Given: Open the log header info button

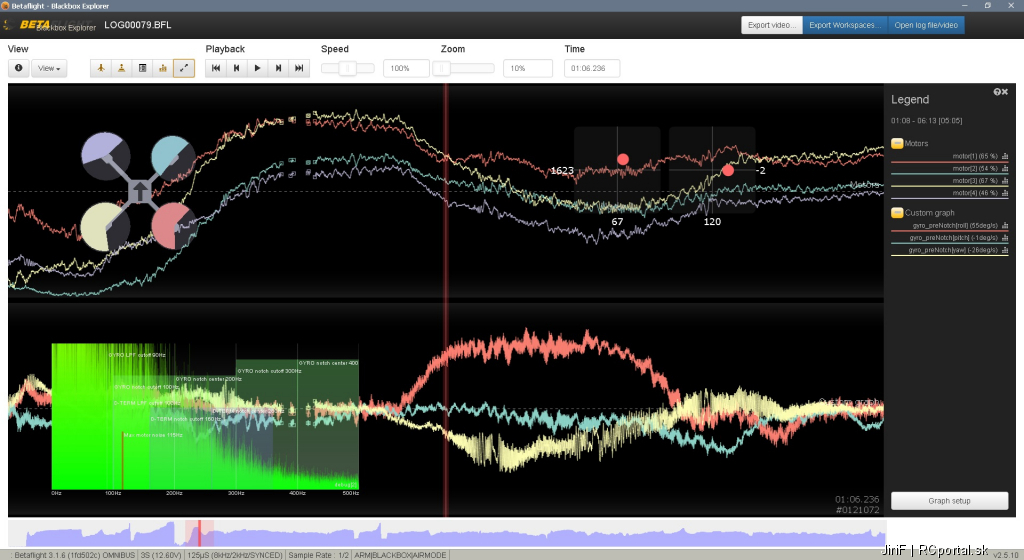Looking at the screenshot, I should click(18, 68).
